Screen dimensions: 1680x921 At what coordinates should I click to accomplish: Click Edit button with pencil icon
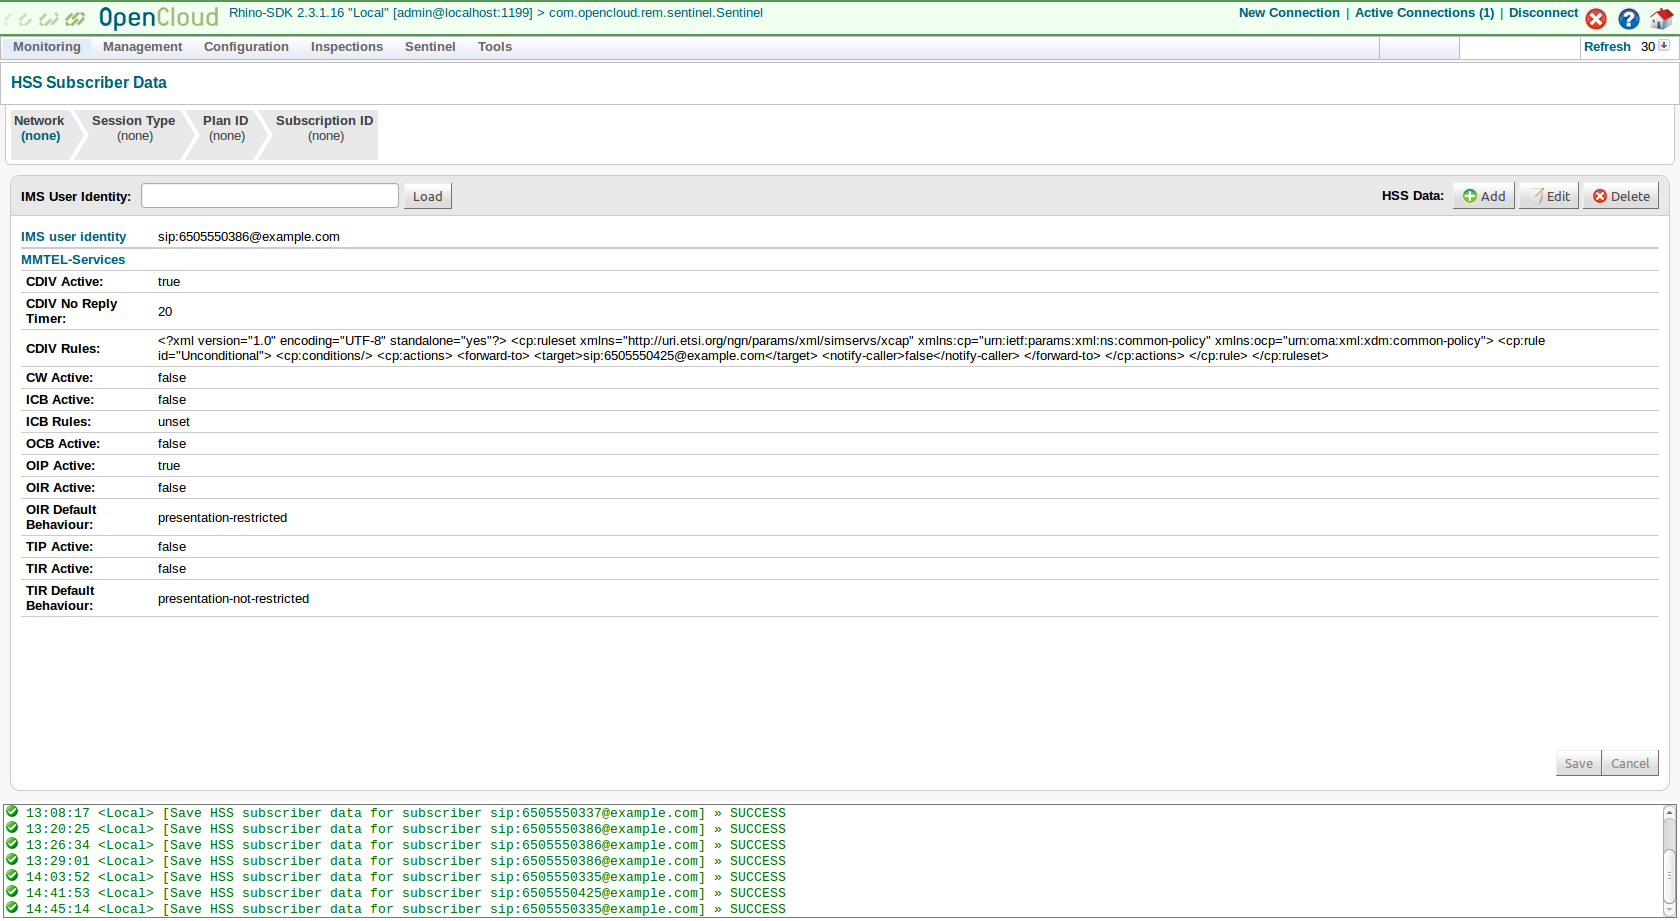1549,196
